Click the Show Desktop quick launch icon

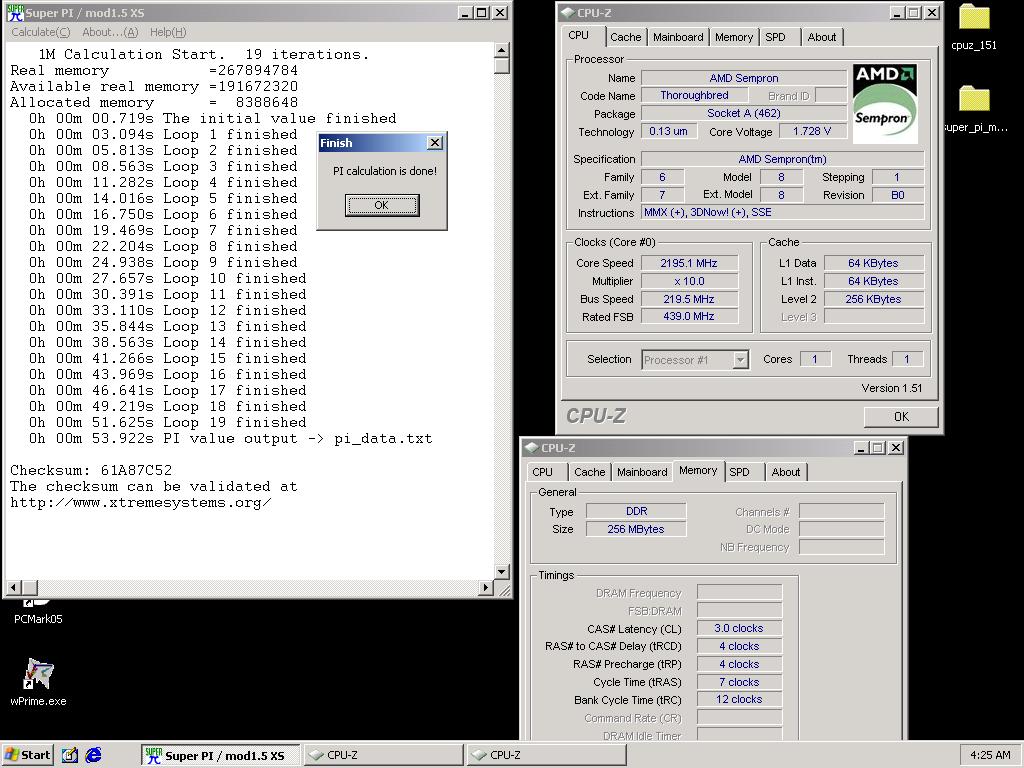[x=70, y=755]
